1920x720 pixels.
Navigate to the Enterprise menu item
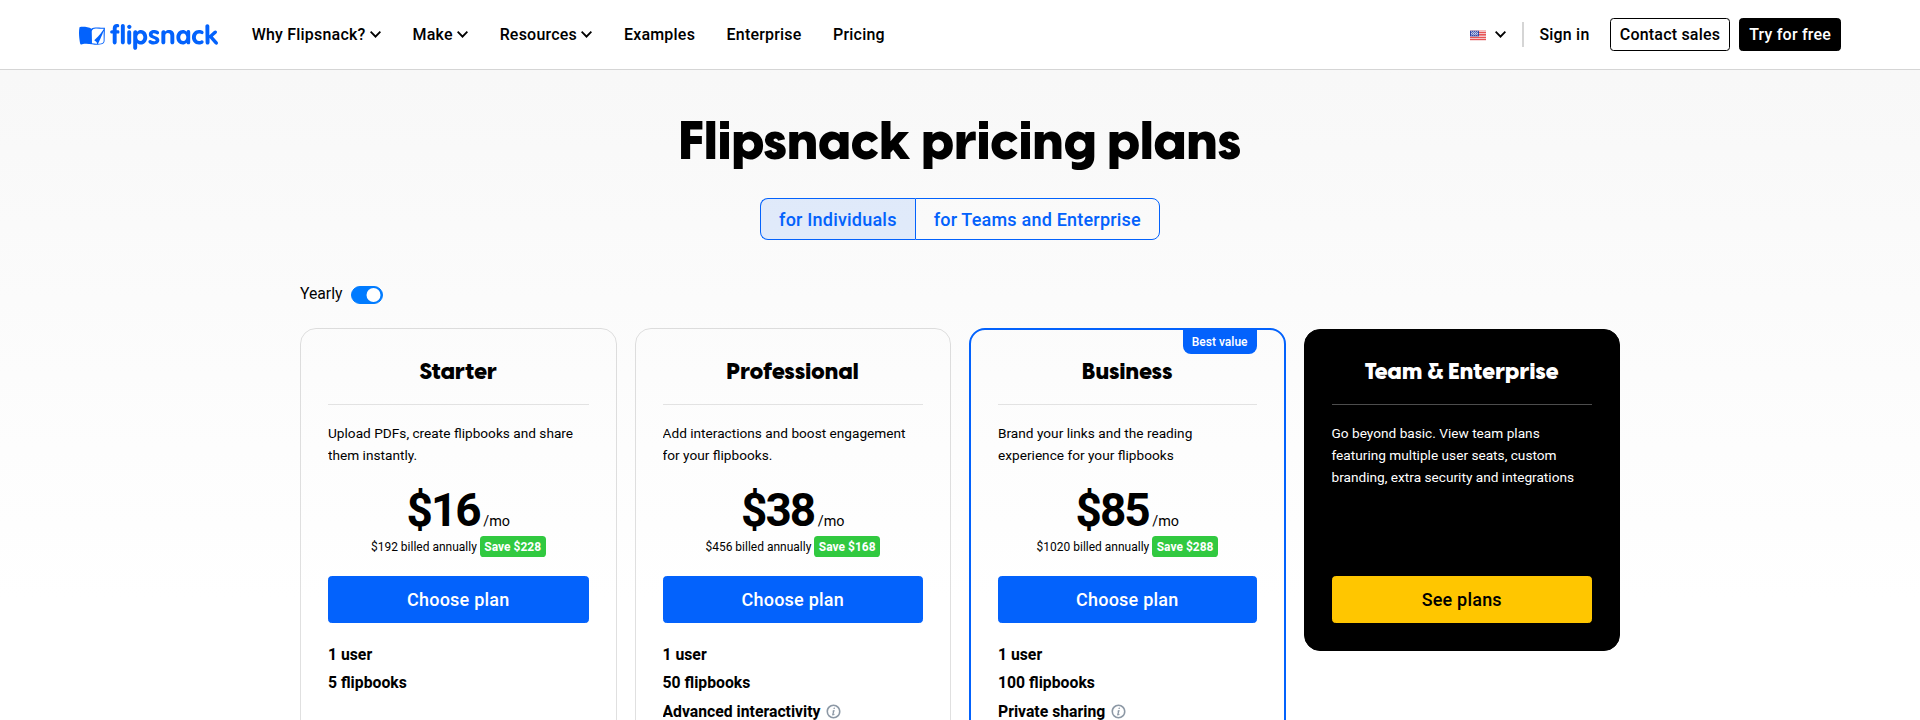[x=764, y=34]
